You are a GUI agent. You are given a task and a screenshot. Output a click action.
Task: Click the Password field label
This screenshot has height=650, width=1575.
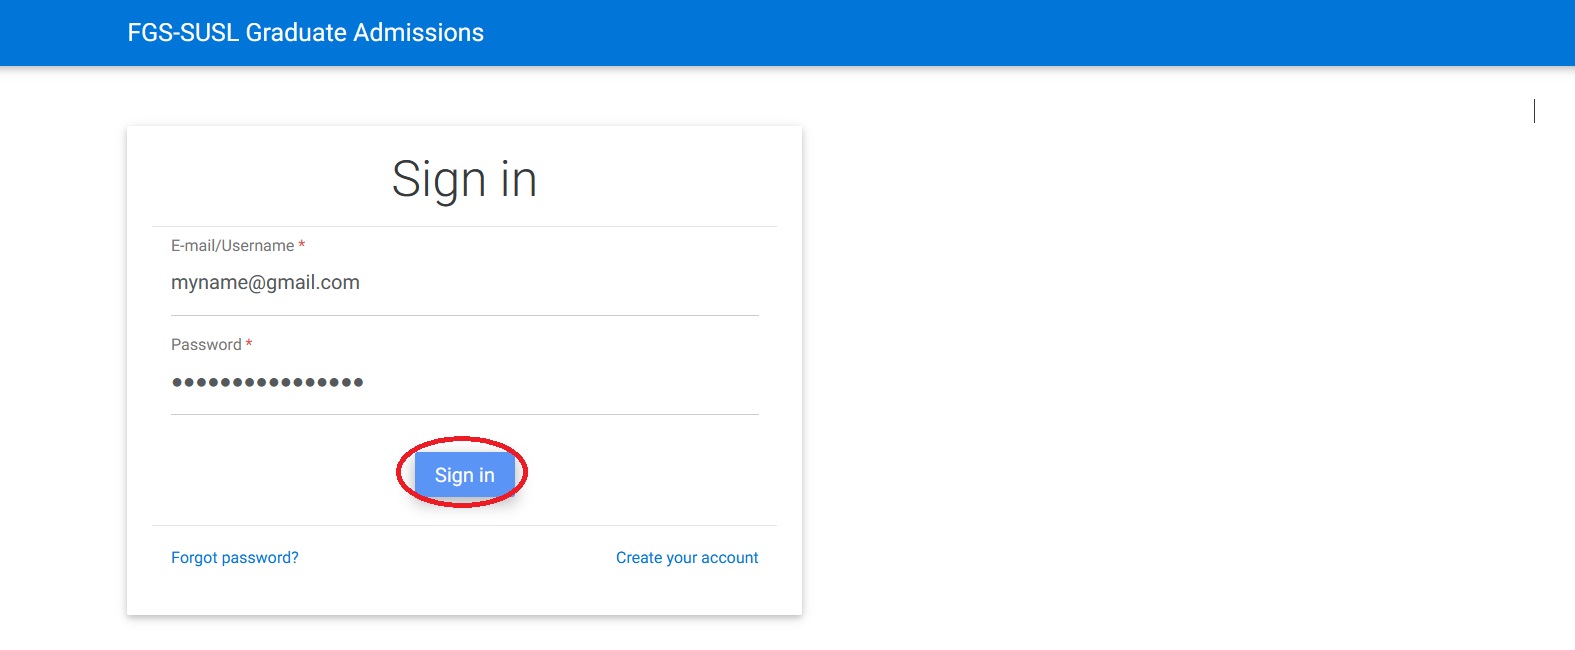206,345
